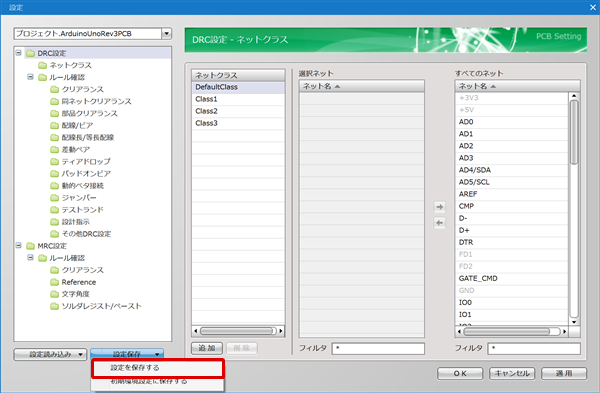The width and height of the screenshot is (600, 393).
Task: Click the right arrow to add net
Action: 440,207
